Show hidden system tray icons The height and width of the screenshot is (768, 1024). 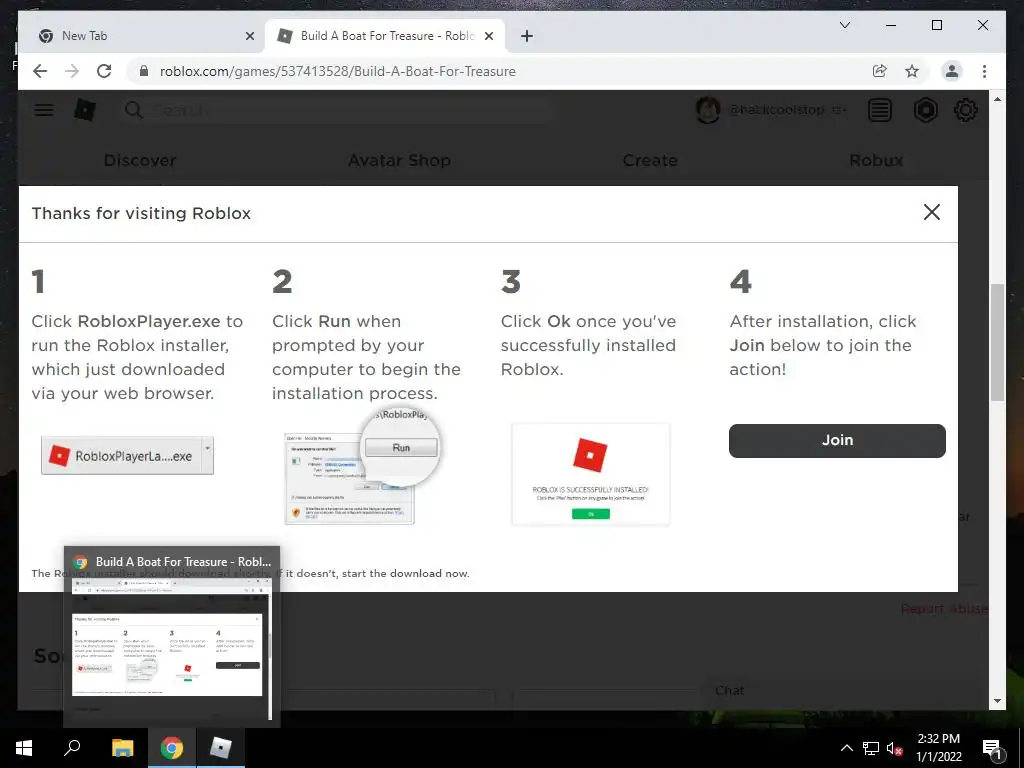pos(846,748)
